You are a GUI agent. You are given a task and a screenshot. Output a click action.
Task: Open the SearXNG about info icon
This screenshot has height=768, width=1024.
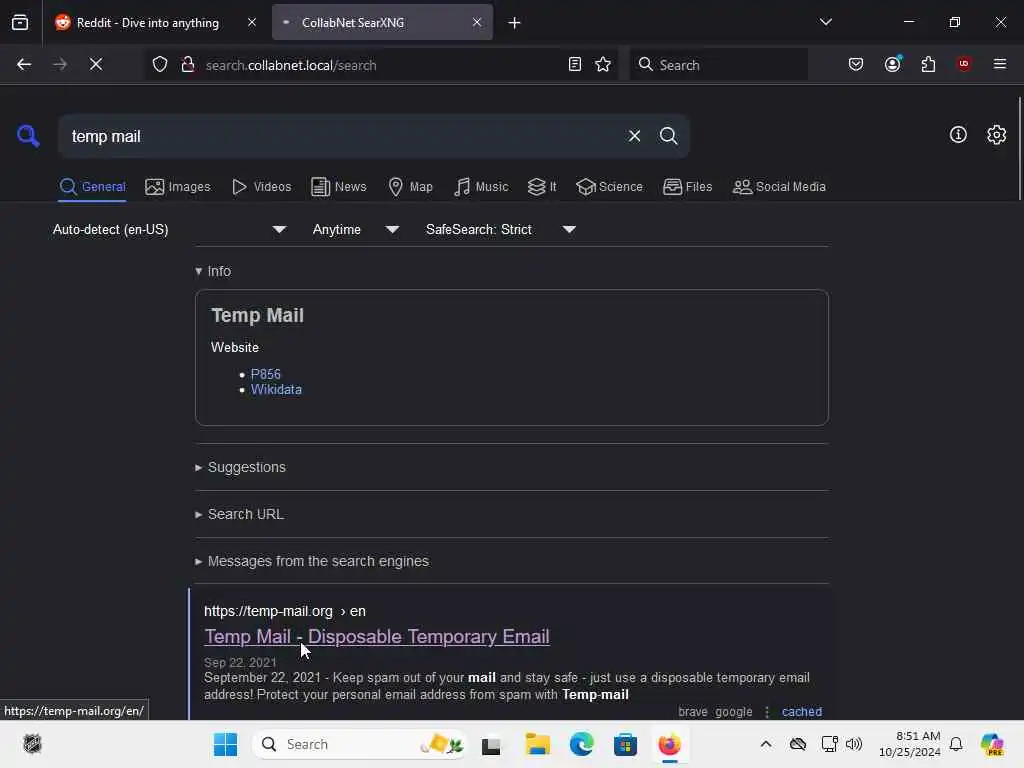pos(958,135)
